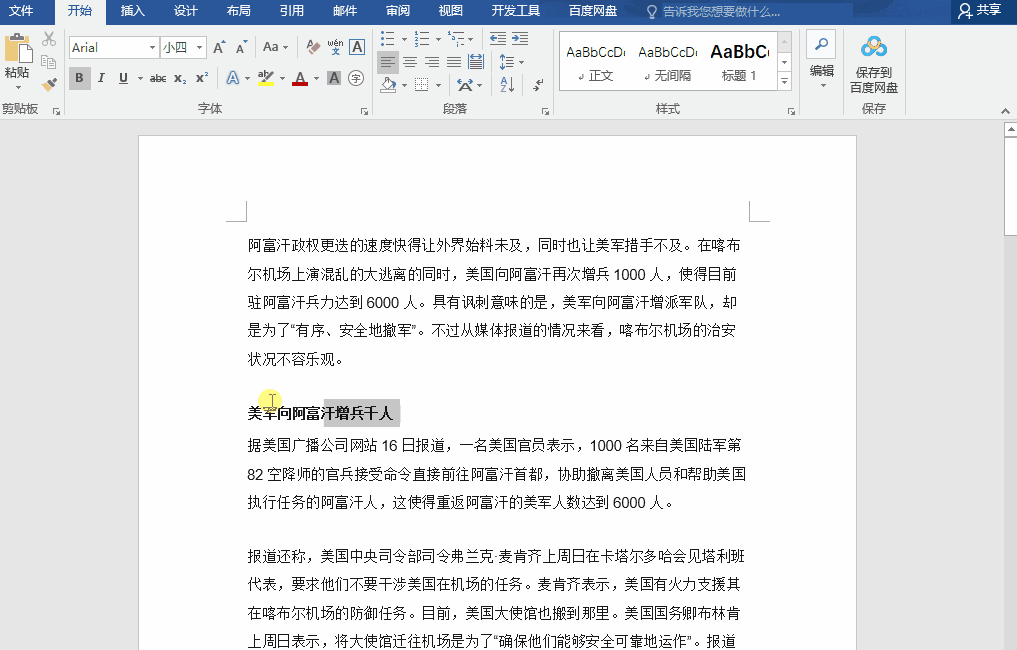This screenshot has height=650, width=1017.
Task: Click the 粘贴 (Paste) button
Action: 18,51
